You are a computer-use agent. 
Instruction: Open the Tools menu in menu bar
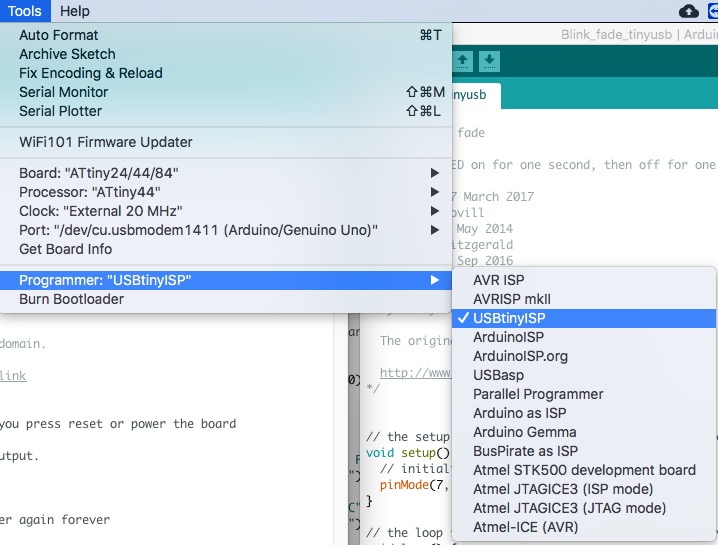click(25, 11)
